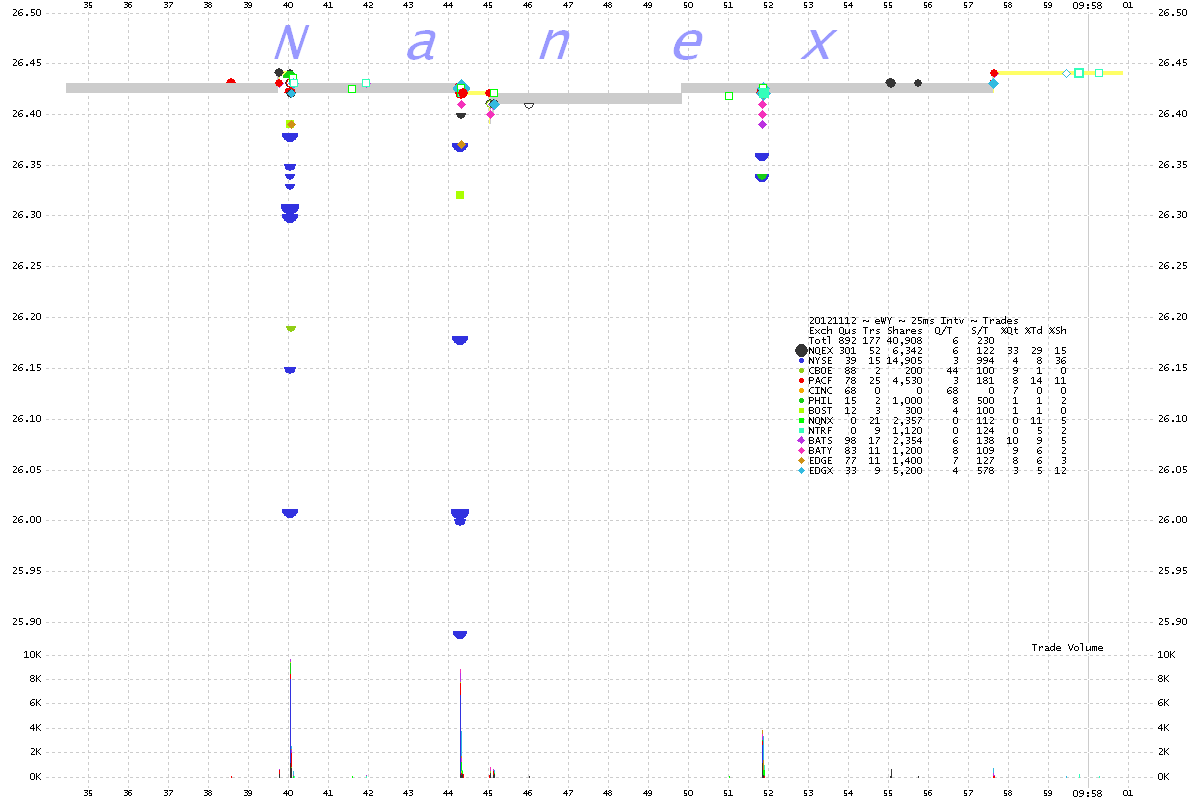Click left axis volume label '10K'
Screen dimensions: 1200x800
click(31, 655)
